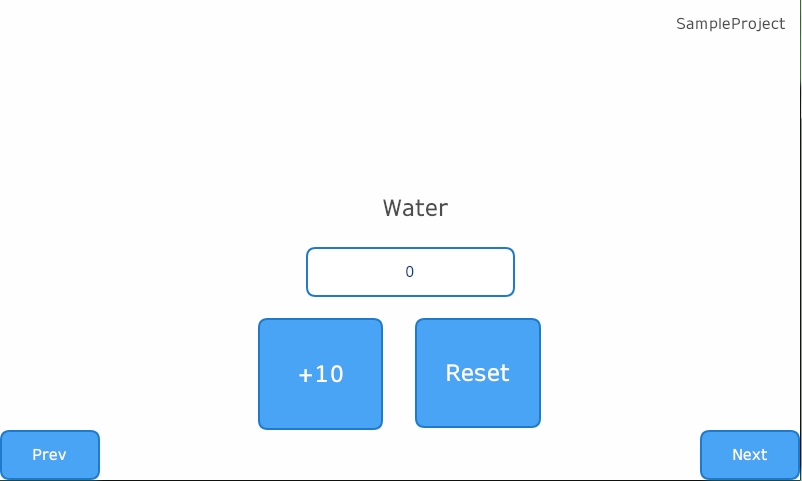This screenshot has width=802, height=481.
Task: Reset the Water value to zero
Action: pos(477,373)
